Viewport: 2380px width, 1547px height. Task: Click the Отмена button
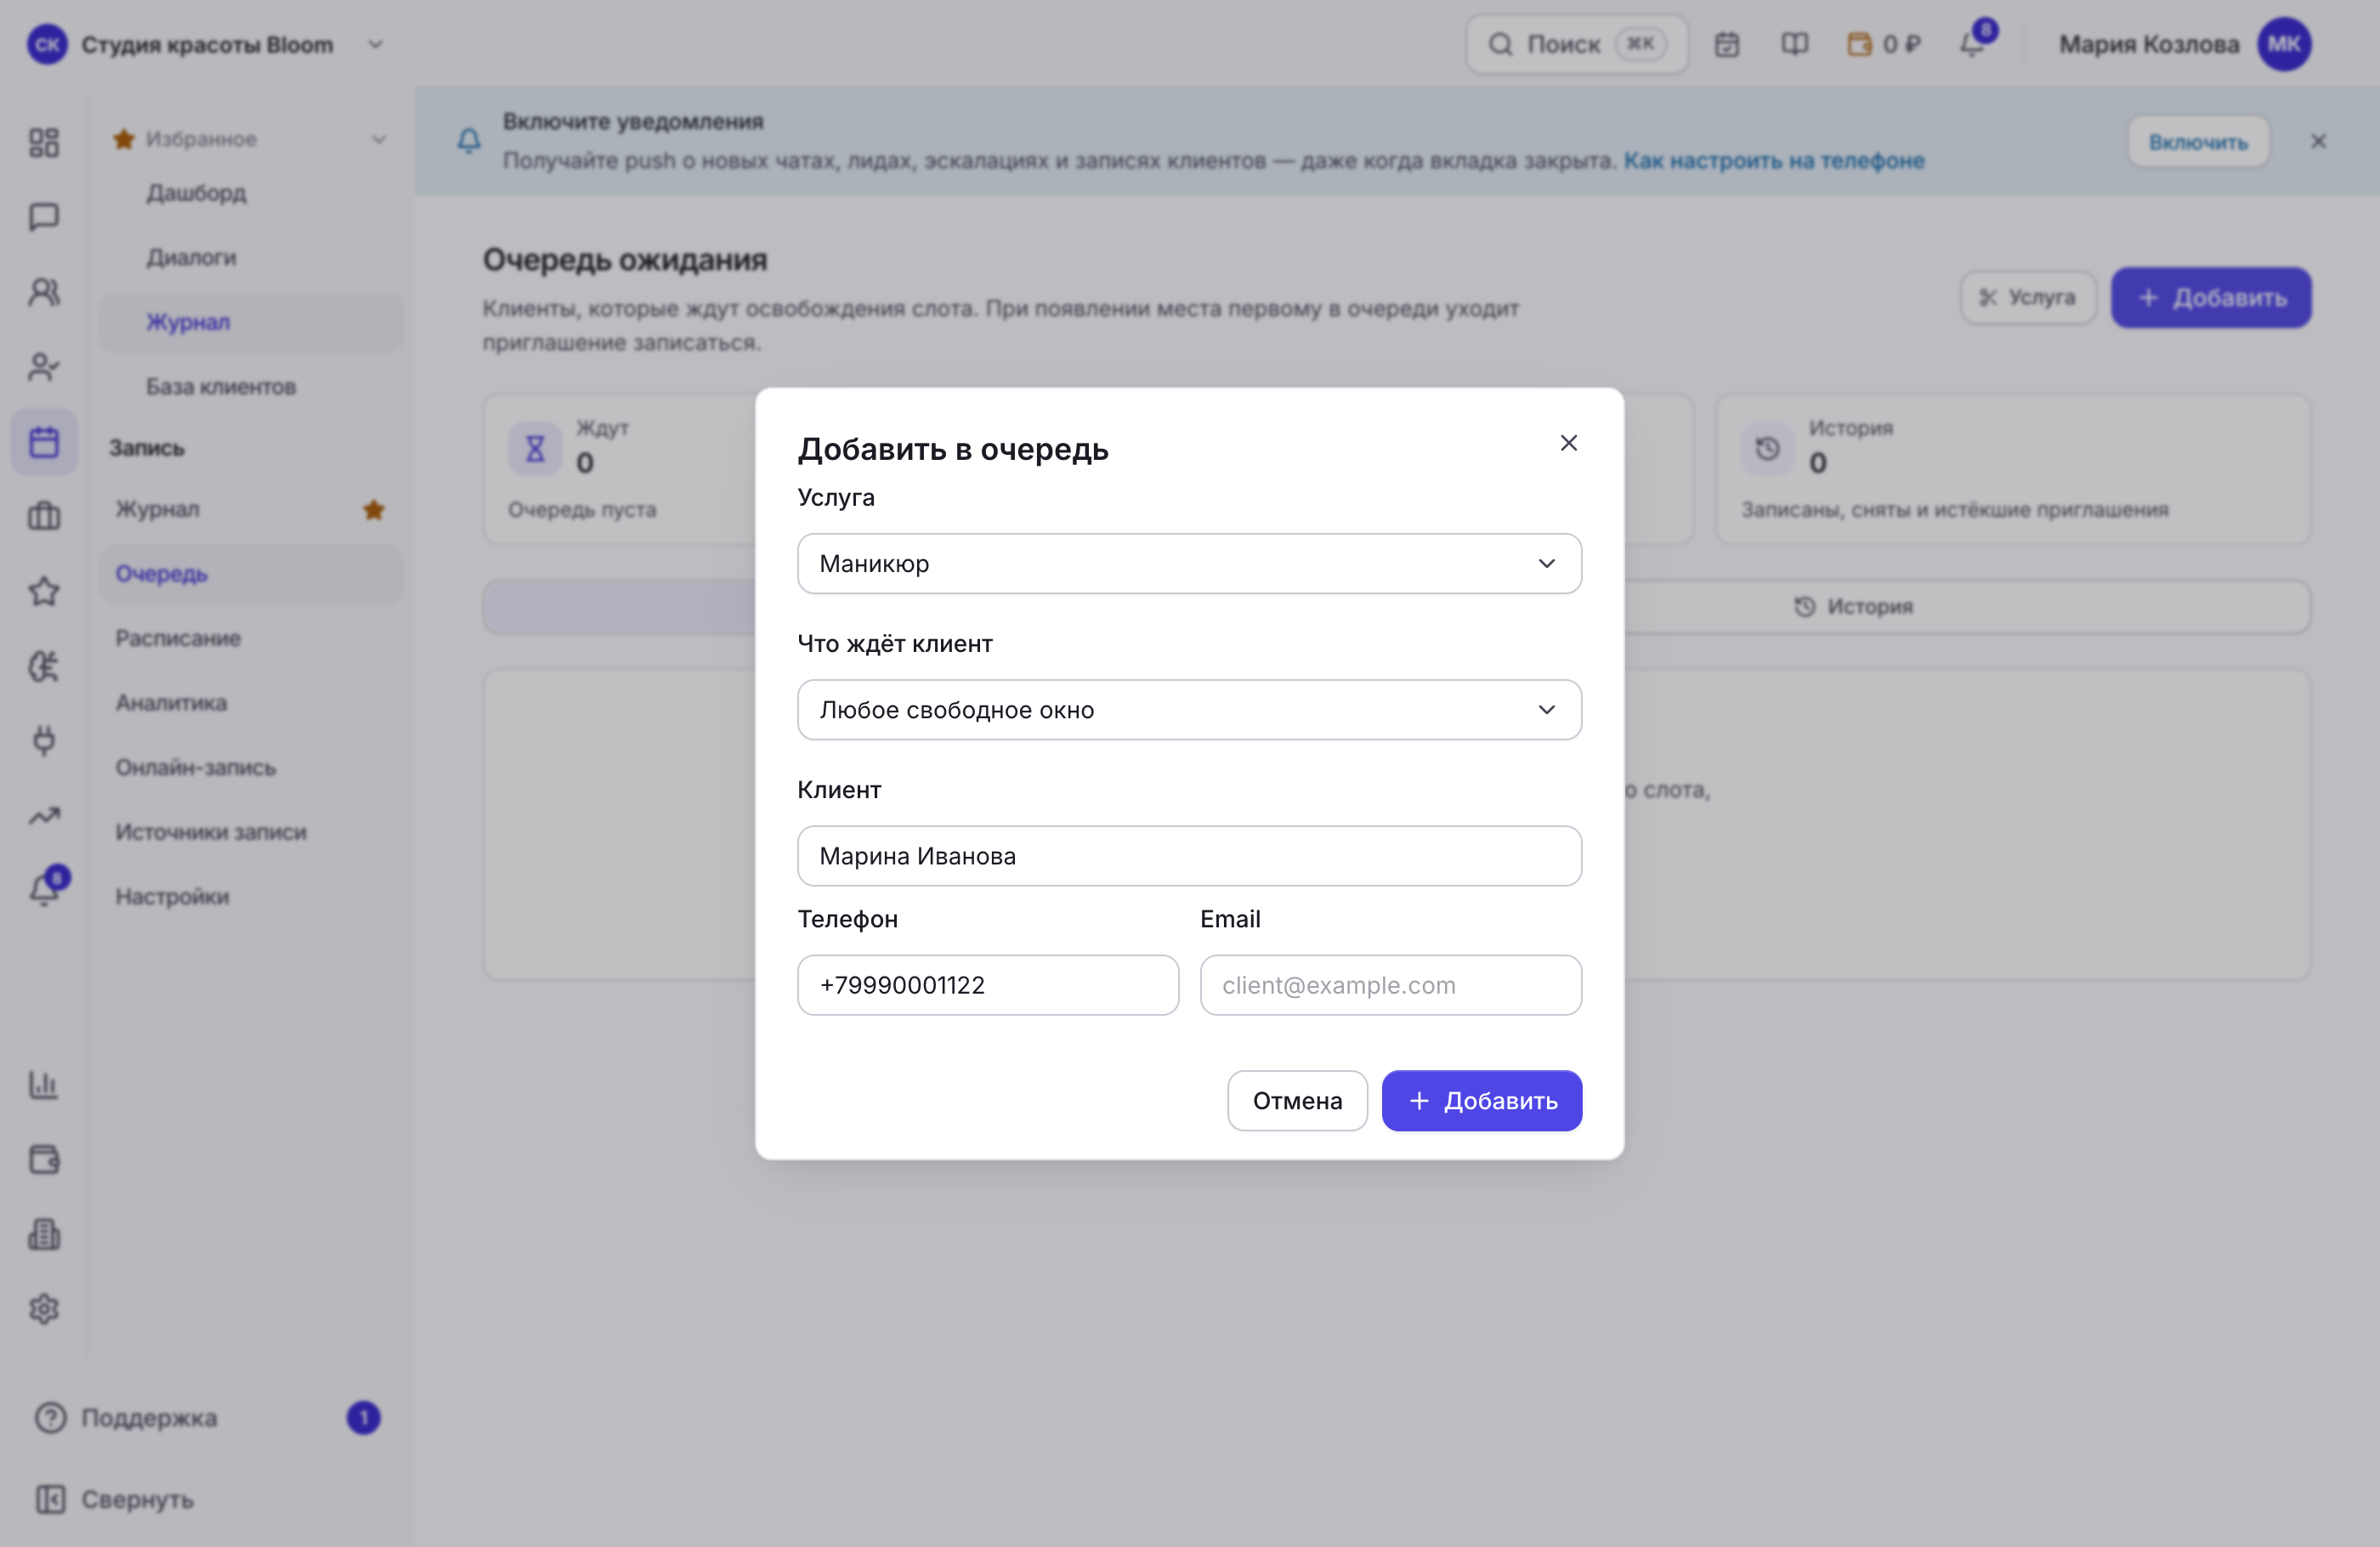click(1297, 1100)
